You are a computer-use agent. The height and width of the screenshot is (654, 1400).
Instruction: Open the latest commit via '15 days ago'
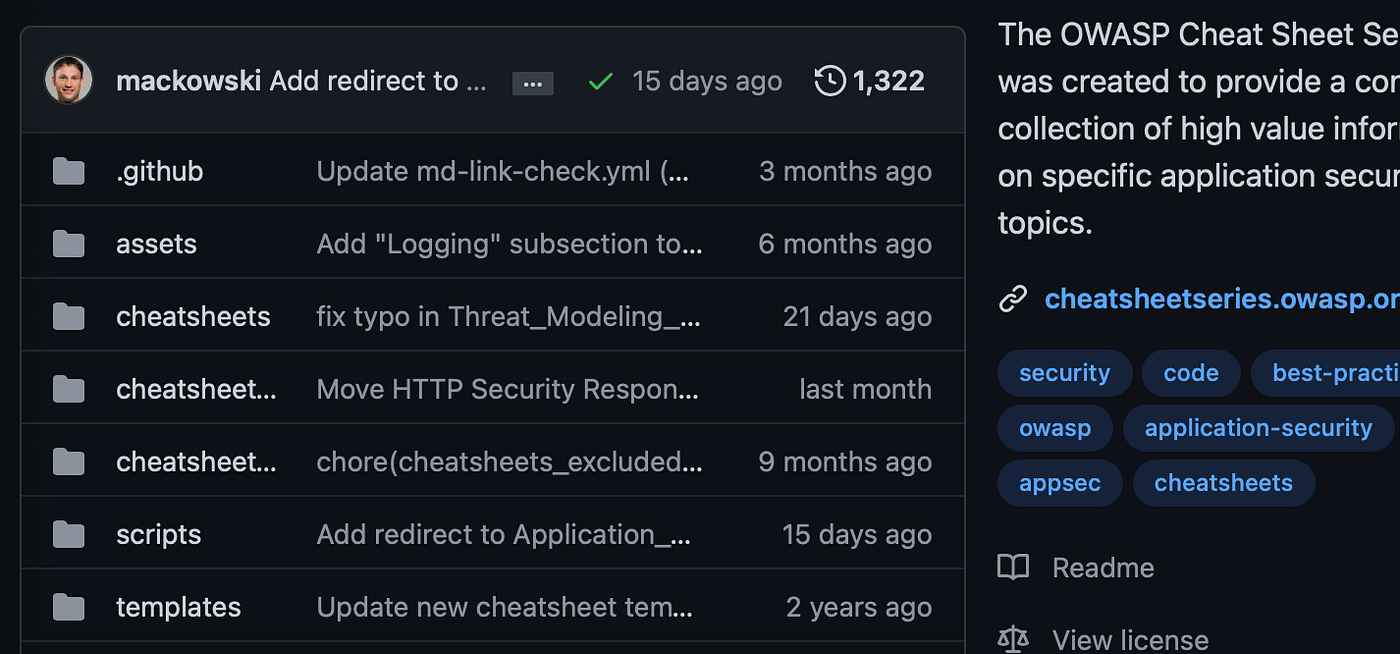[707, 81]
